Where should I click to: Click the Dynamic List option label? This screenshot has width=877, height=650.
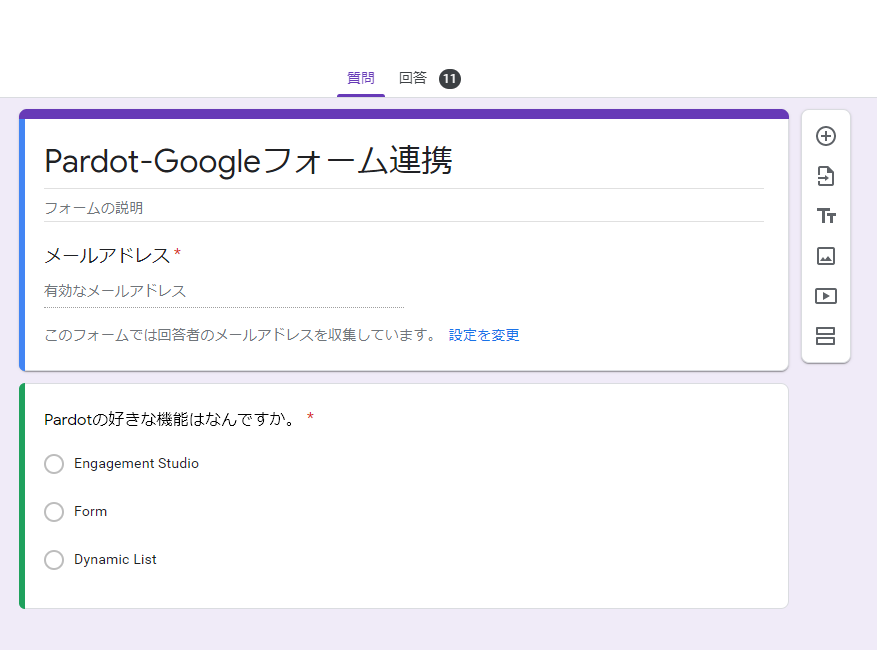[x=115, y=560]
